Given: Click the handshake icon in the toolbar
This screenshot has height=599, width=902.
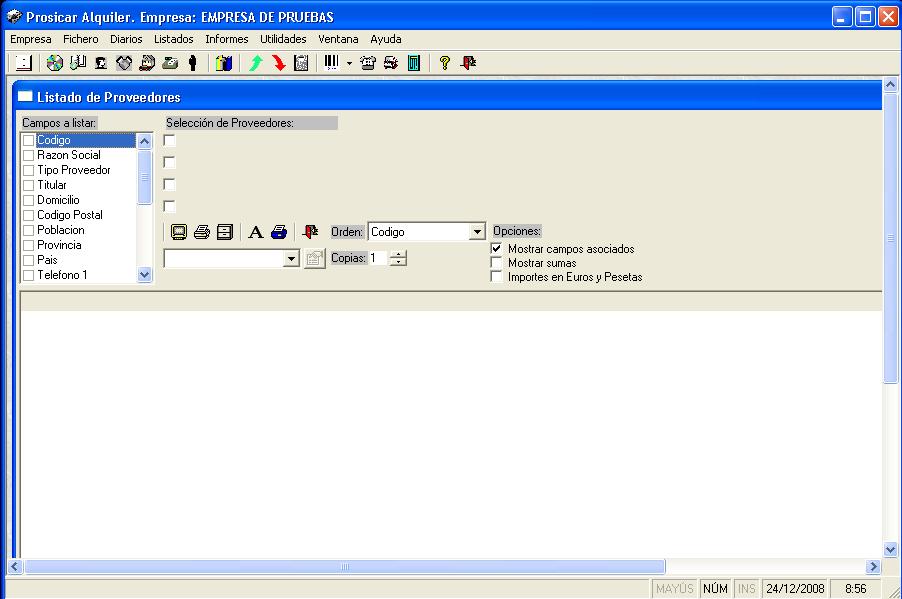Looking at the screenshot, I should 124,63.
